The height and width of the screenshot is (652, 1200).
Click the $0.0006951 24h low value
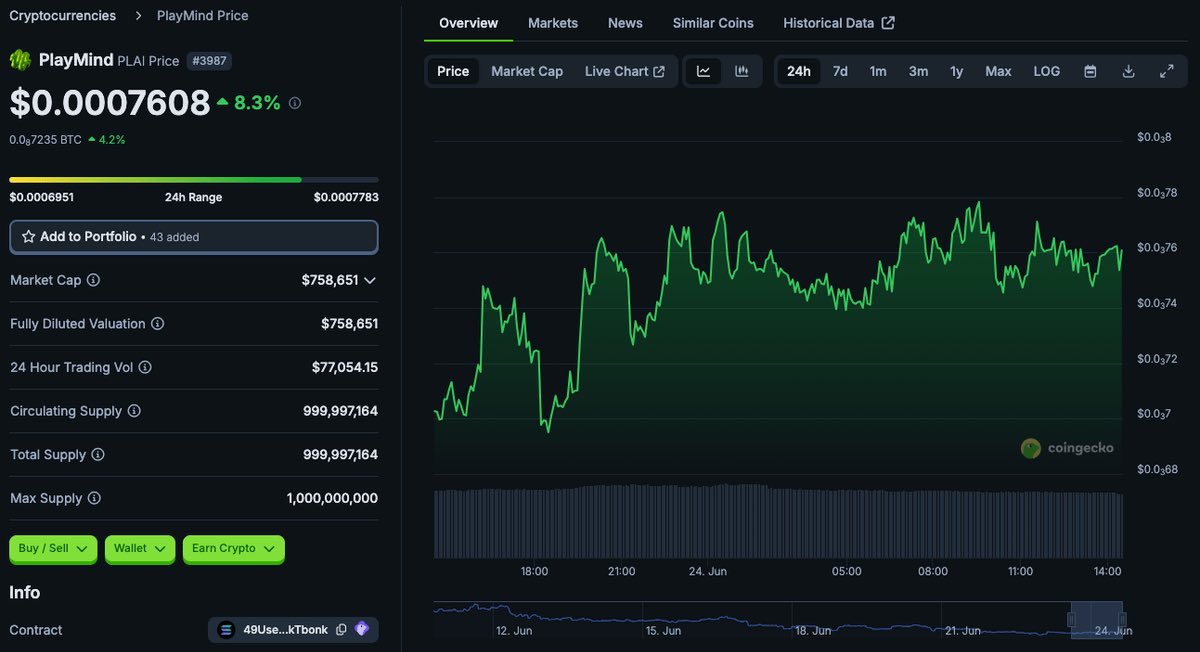tap(41, 197)
